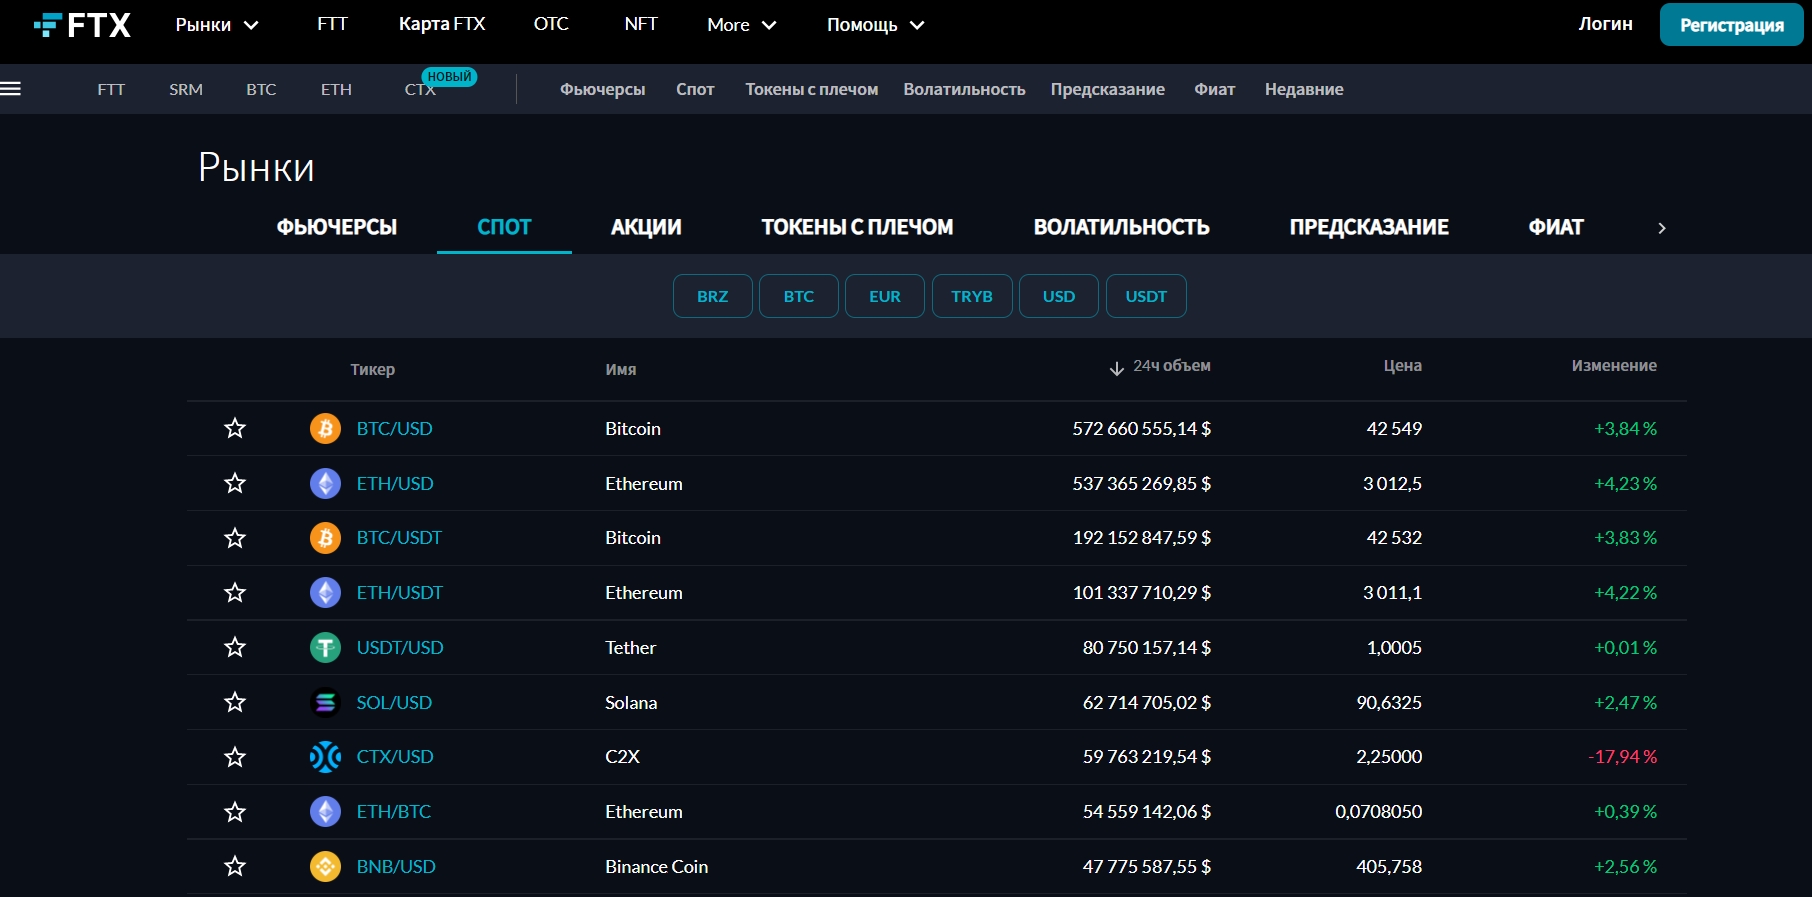Open Карта FTX page
1812x897 pixels.
(x=442, y=24)
